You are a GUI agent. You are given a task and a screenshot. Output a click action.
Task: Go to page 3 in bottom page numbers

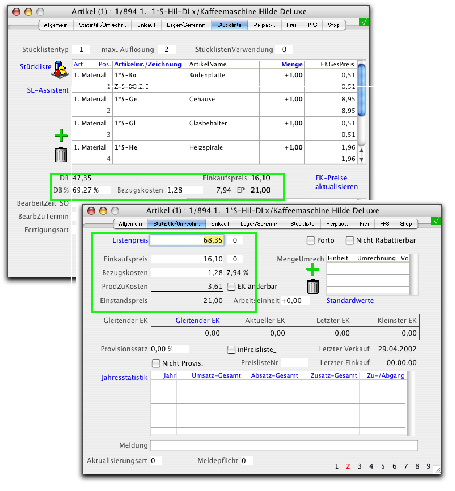click(x=359, y=466)
